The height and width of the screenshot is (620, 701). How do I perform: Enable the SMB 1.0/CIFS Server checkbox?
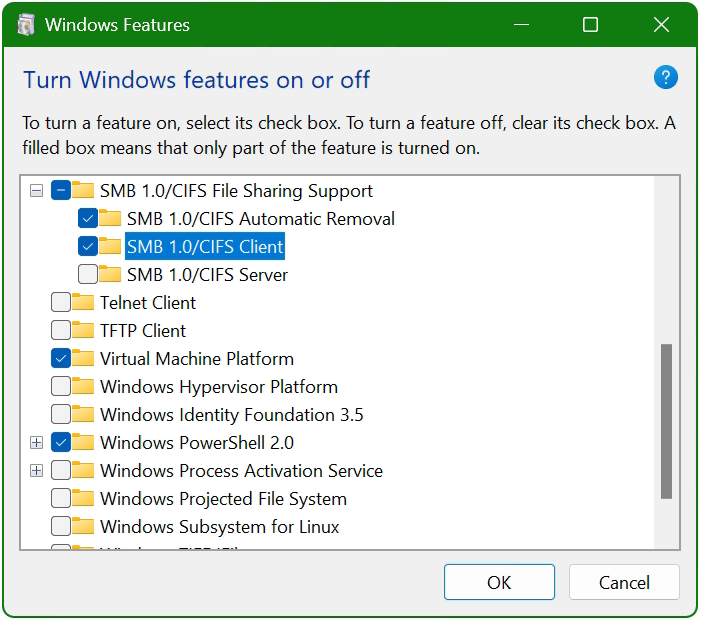(88, 274)
